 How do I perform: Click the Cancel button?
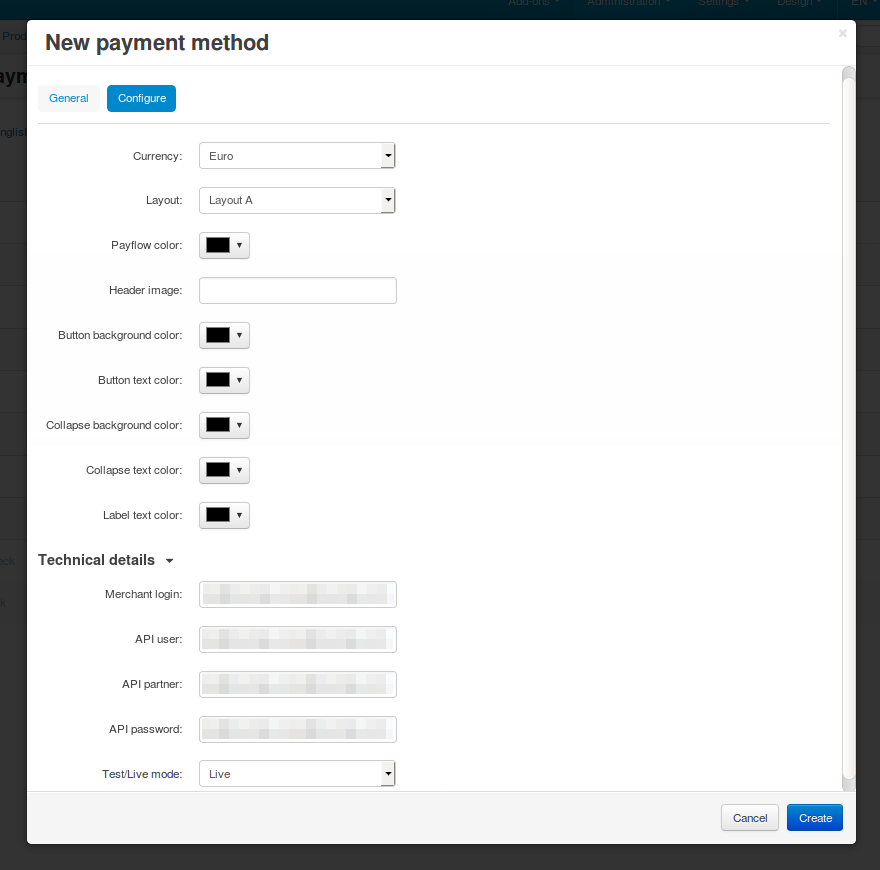[x=749, y=818]
